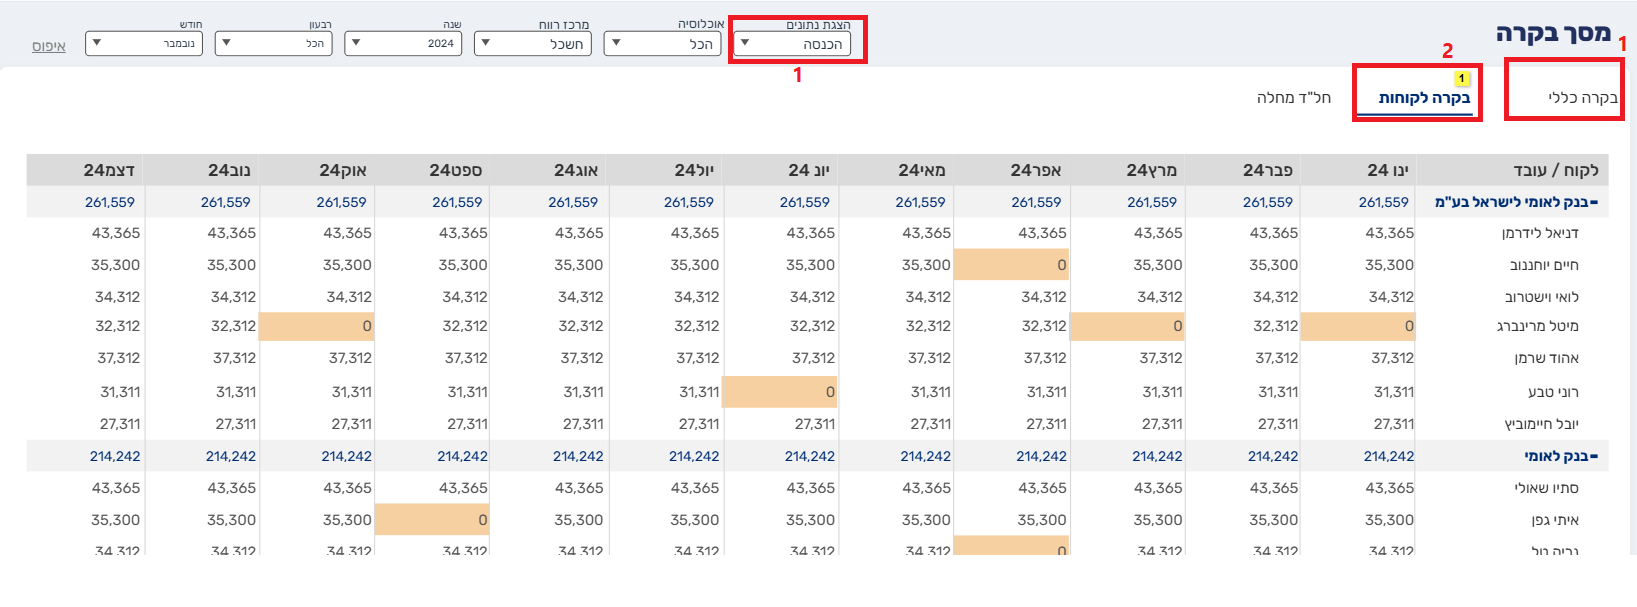Switch to the בקרה לקוחות tab
Image resolution: width=1637 pixels, height=607 pixels.
click(x=1424, y=98)
